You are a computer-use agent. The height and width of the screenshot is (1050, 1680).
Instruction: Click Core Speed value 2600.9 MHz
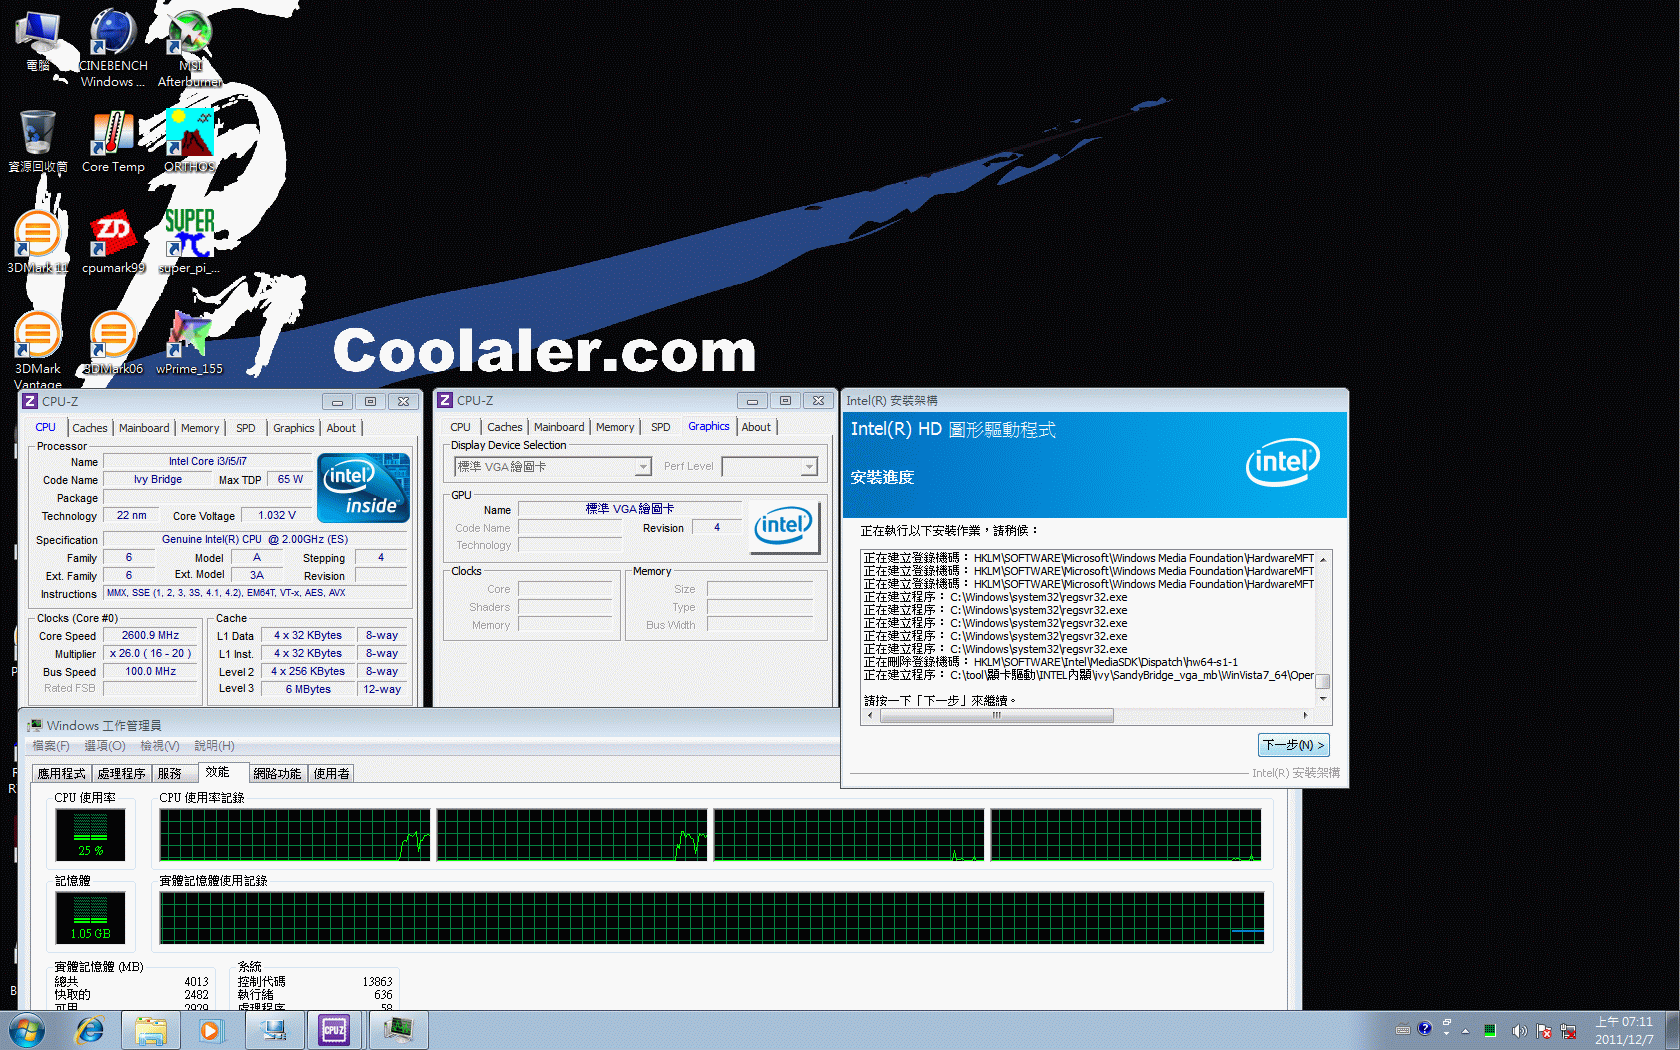coord(150,636)
